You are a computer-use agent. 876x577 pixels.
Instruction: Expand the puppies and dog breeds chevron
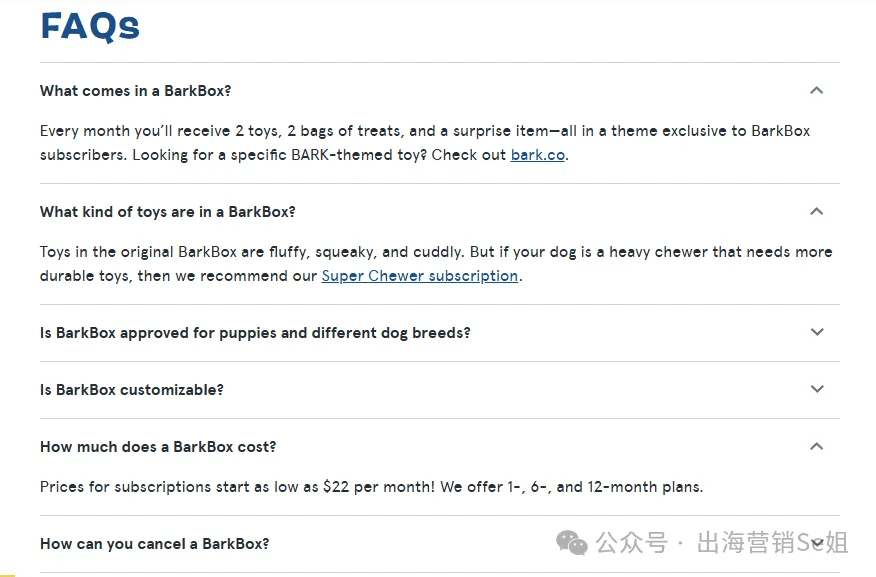tap(816, 332)
